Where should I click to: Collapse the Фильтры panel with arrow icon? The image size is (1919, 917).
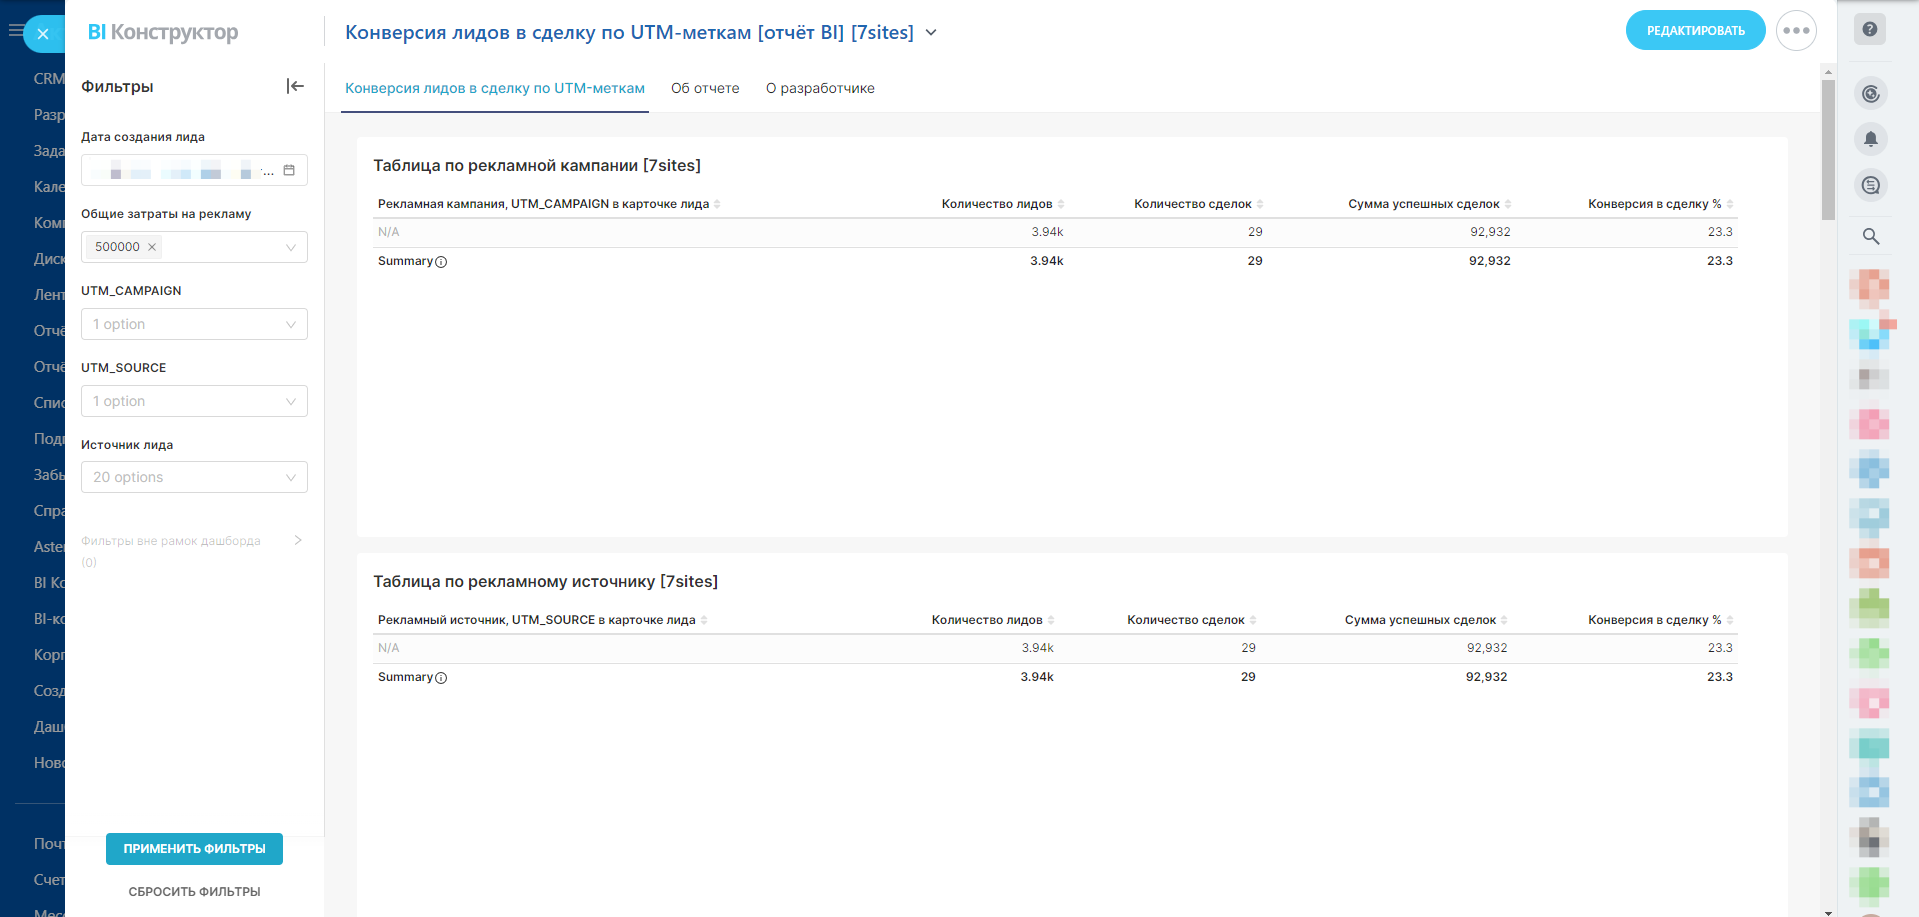(x=295, y=86)
